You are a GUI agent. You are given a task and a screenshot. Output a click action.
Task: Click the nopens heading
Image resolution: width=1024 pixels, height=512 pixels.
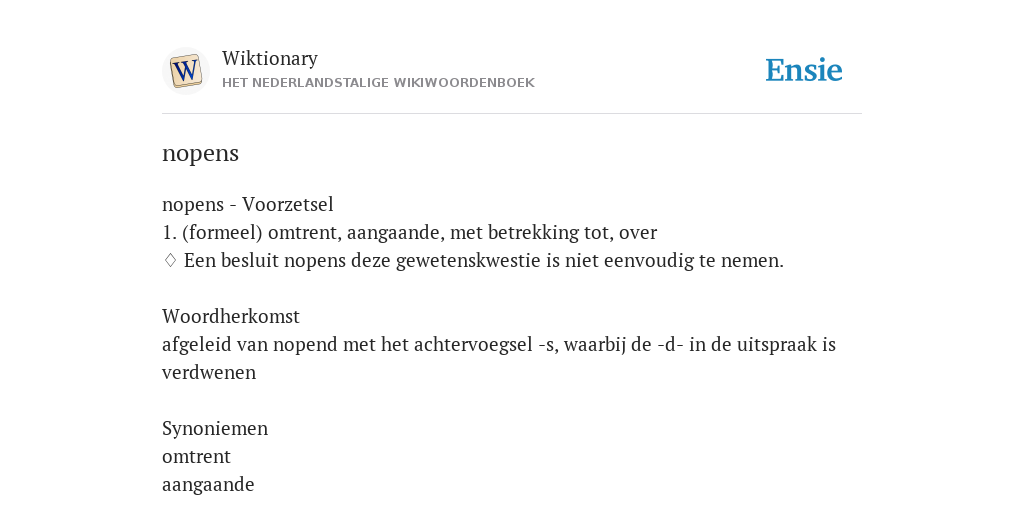[x=200, y=153]
